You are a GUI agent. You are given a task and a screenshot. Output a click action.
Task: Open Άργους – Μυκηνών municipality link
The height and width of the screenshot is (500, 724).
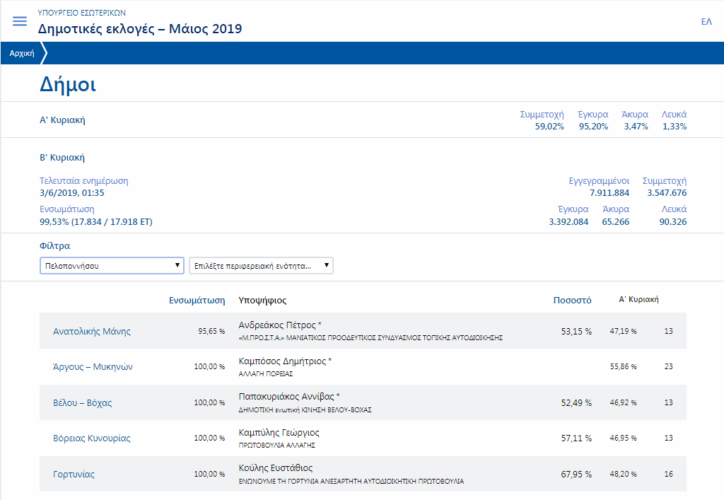pyautogui.click(x=92, y=367)
